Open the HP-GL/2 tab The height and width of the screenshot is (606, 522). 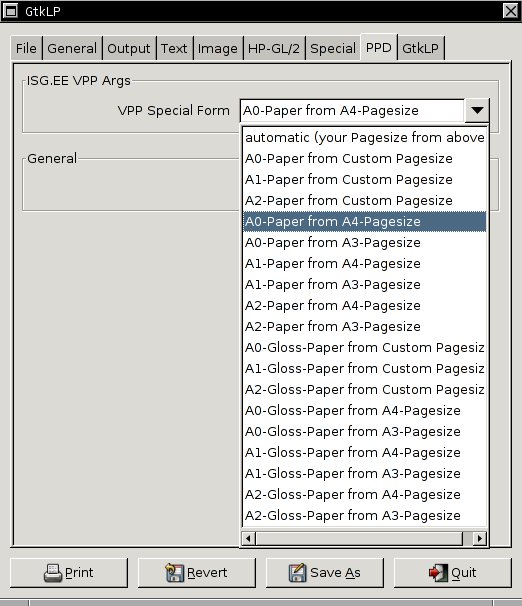coord(274,49)
